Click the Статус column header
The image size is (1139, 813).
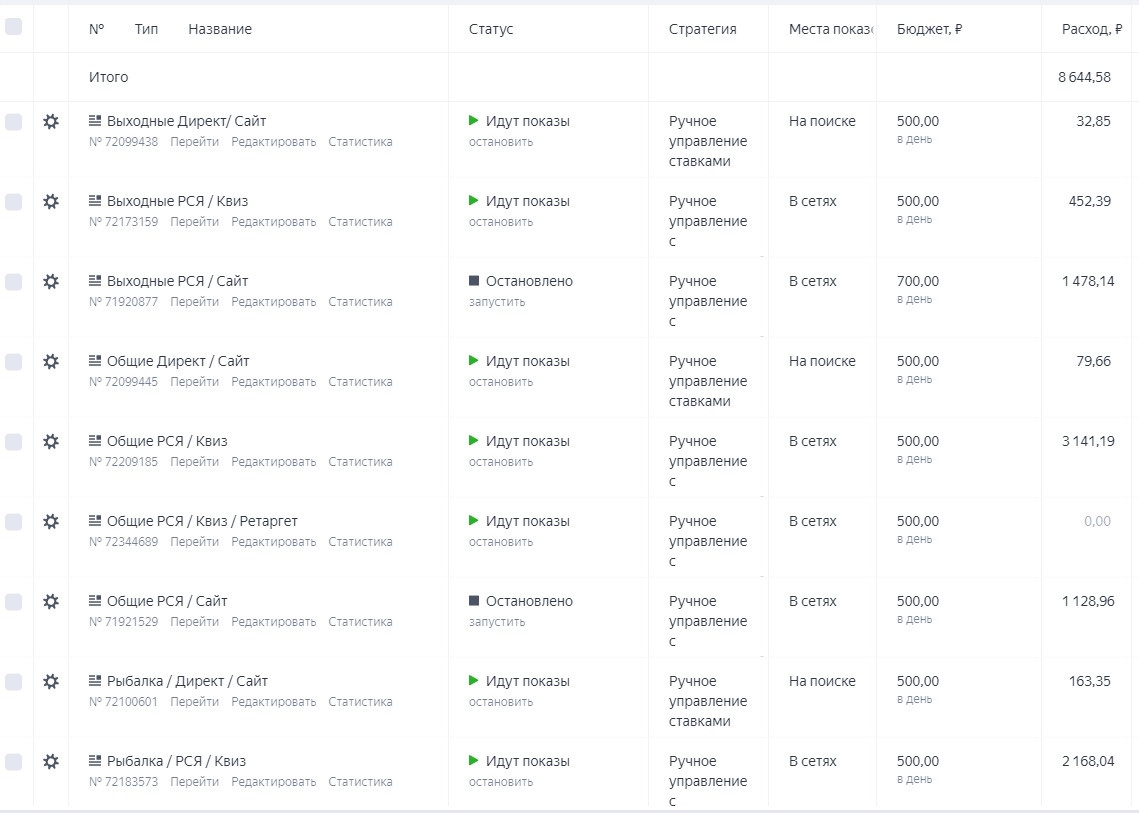coord(491,29)
